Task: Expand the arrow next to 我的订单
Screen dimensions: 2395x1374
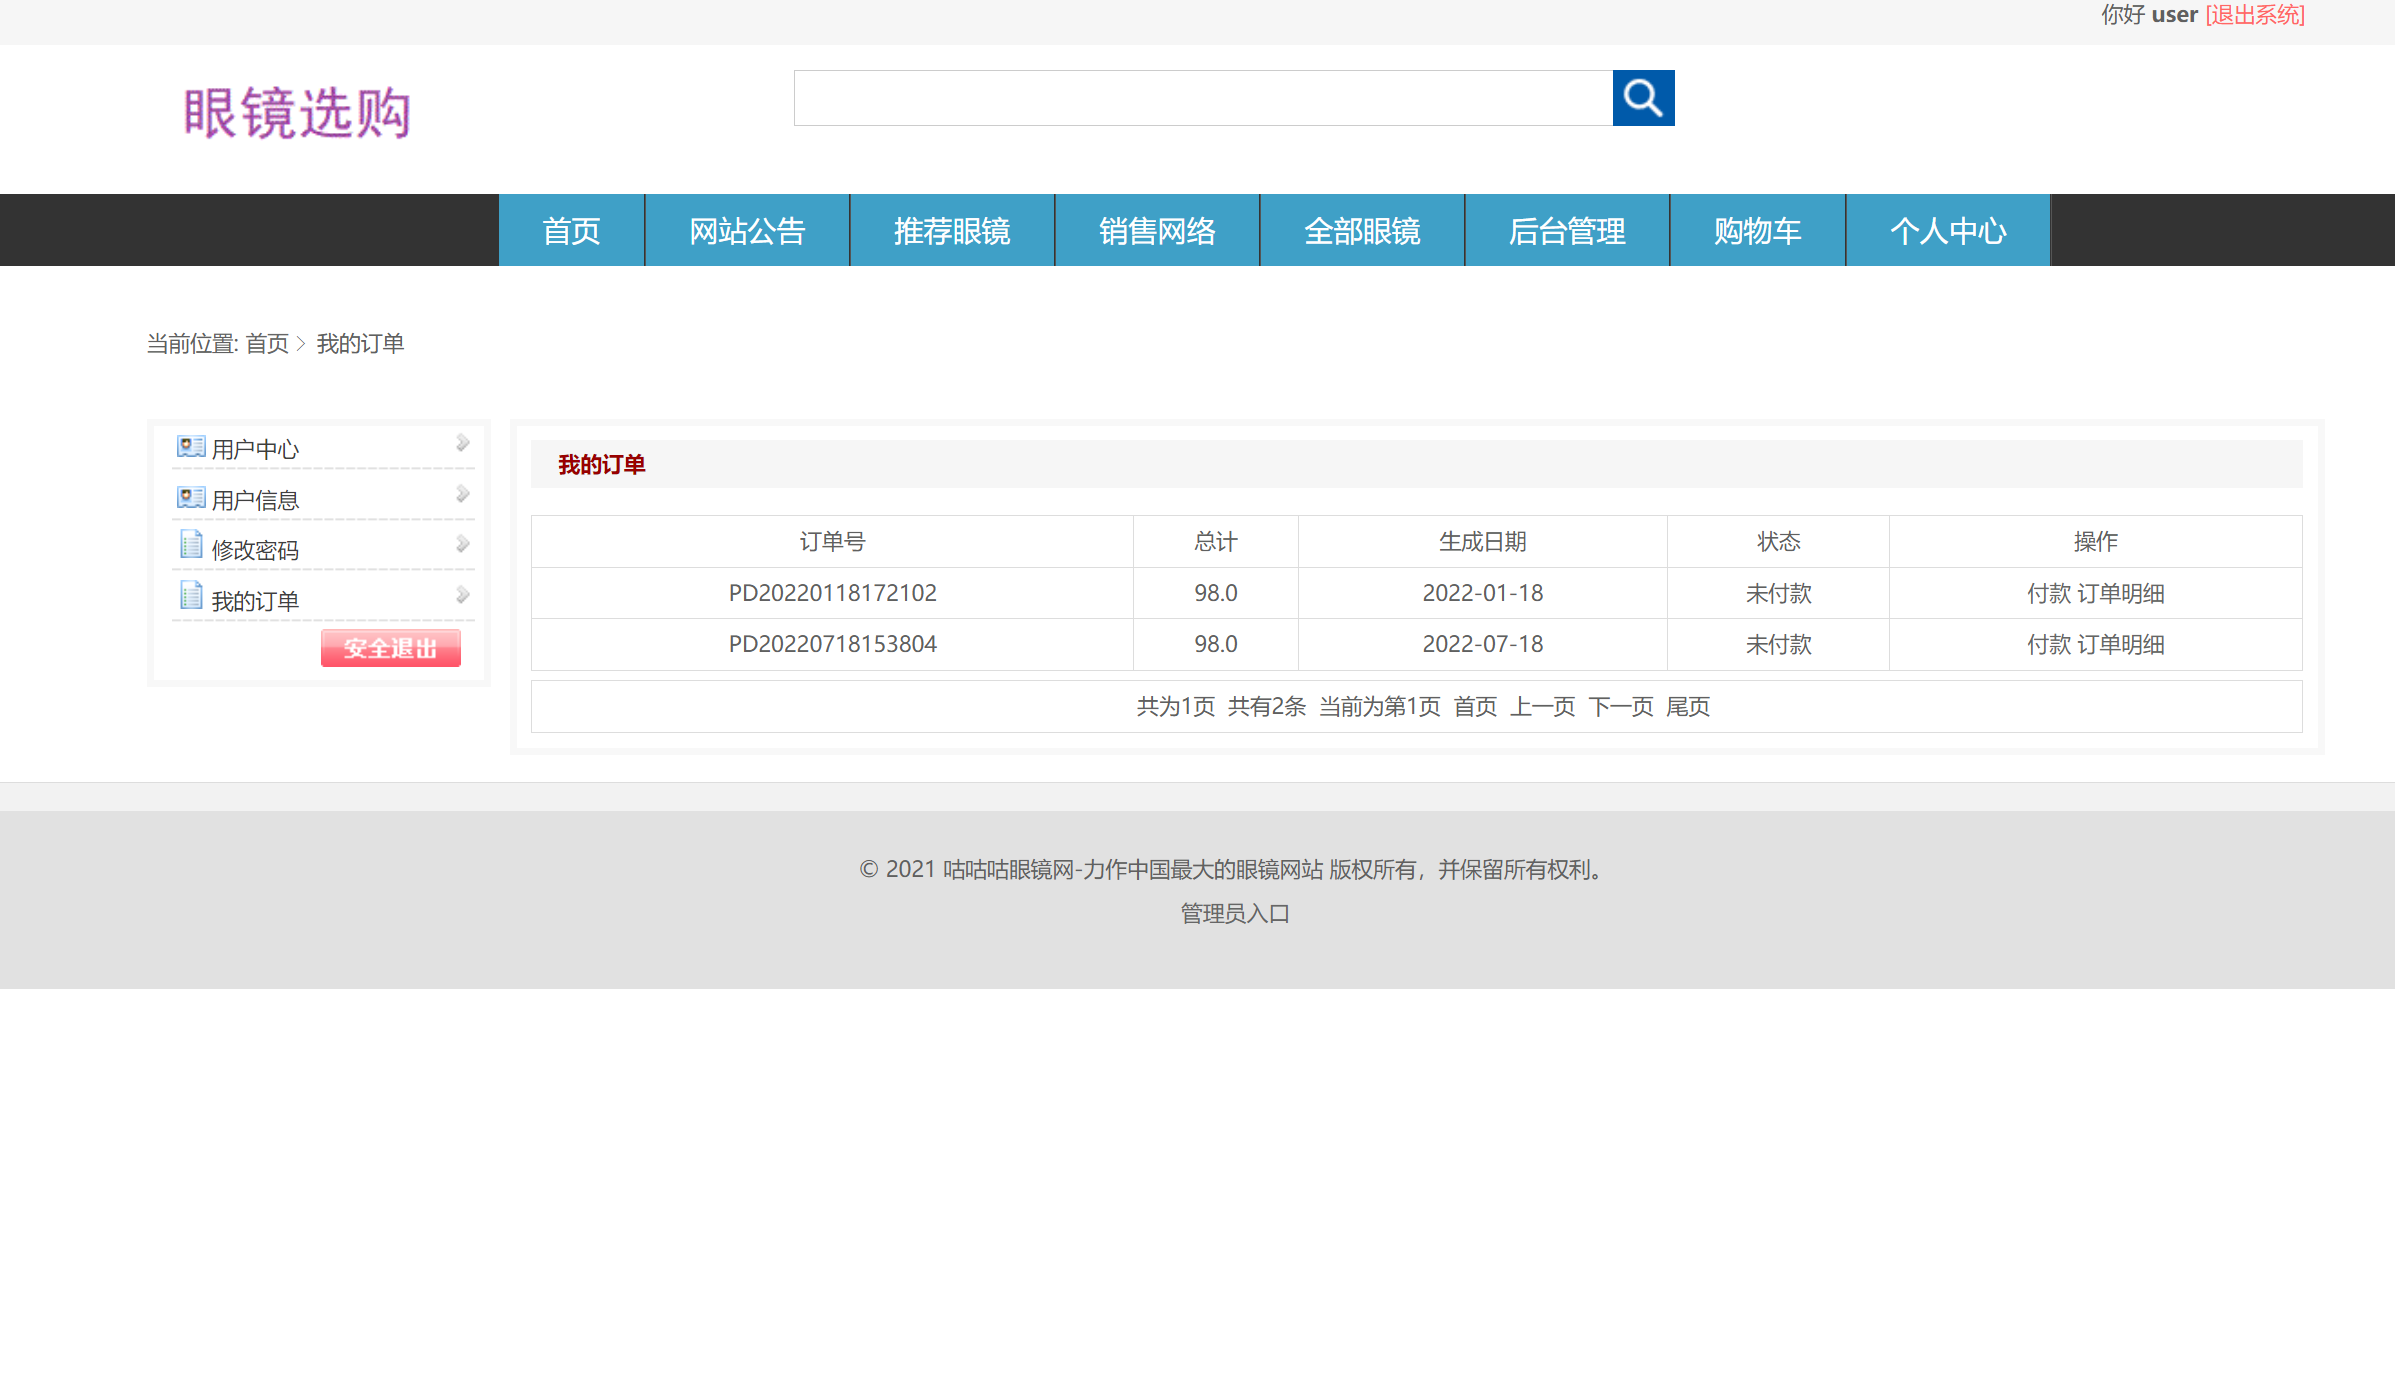Action: coord(461,593)
